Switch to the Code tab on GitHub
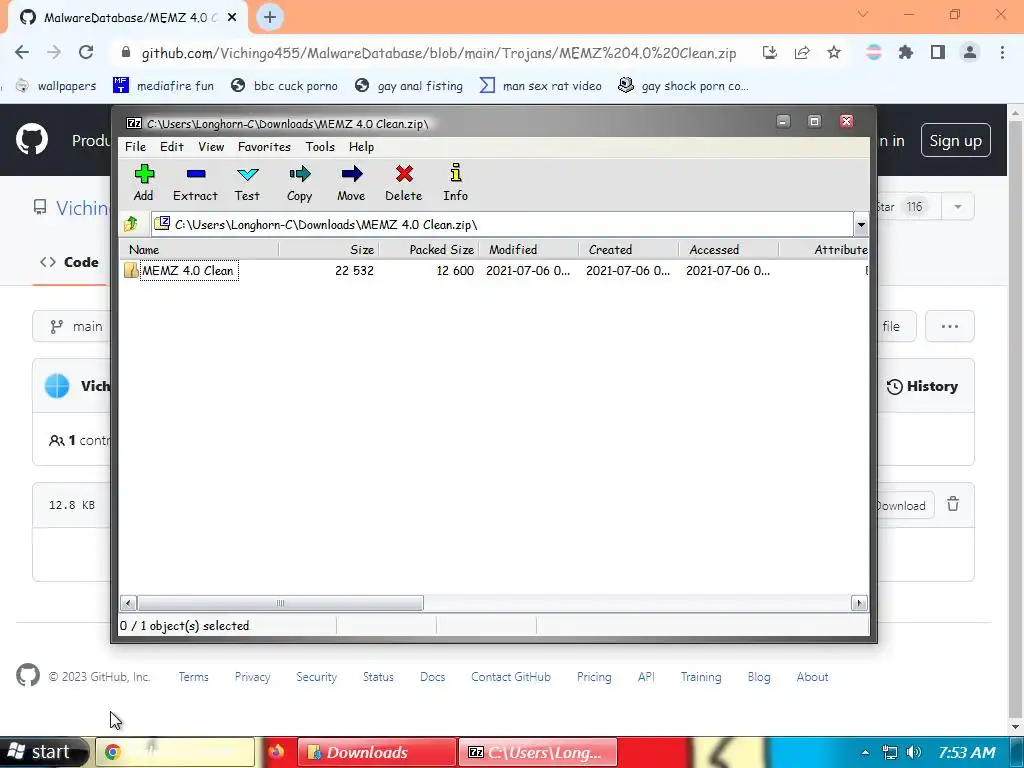 click(69, 262)
